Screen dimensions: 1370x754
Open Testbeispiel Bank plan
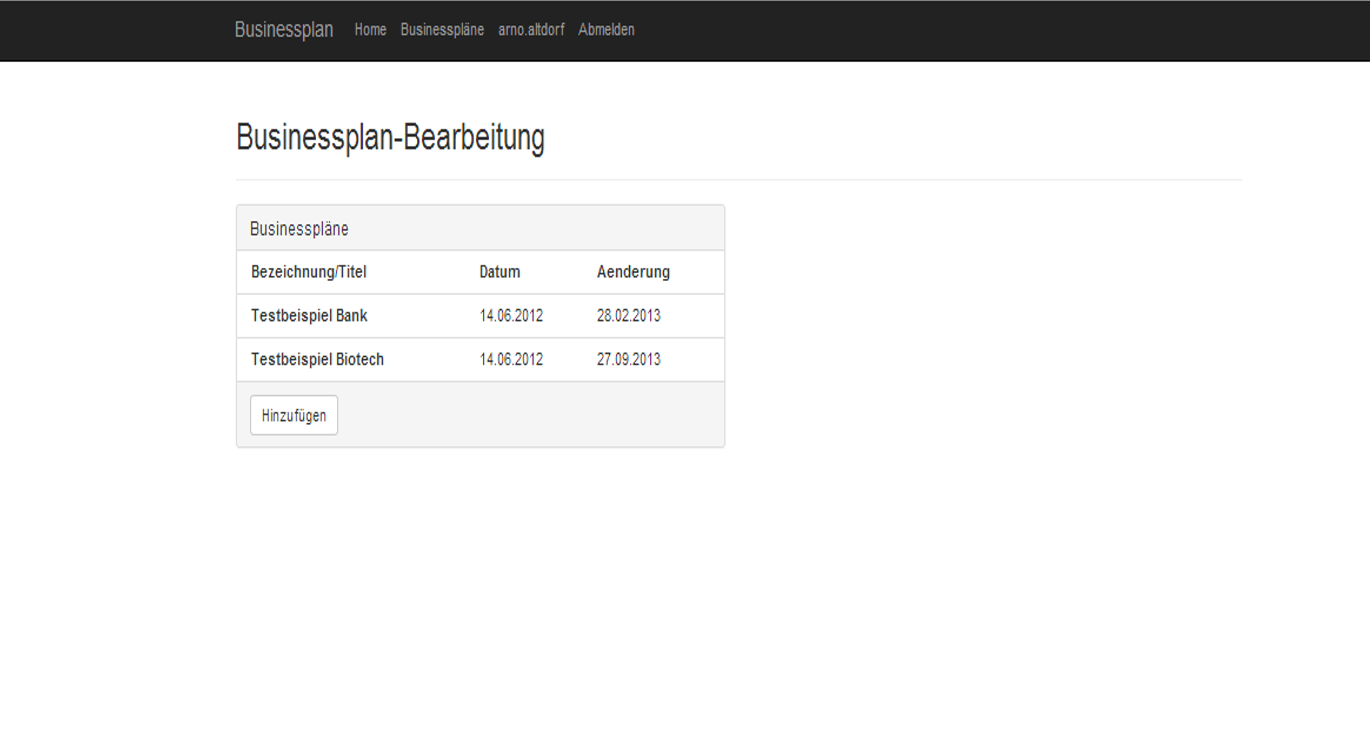click(309, 316)
